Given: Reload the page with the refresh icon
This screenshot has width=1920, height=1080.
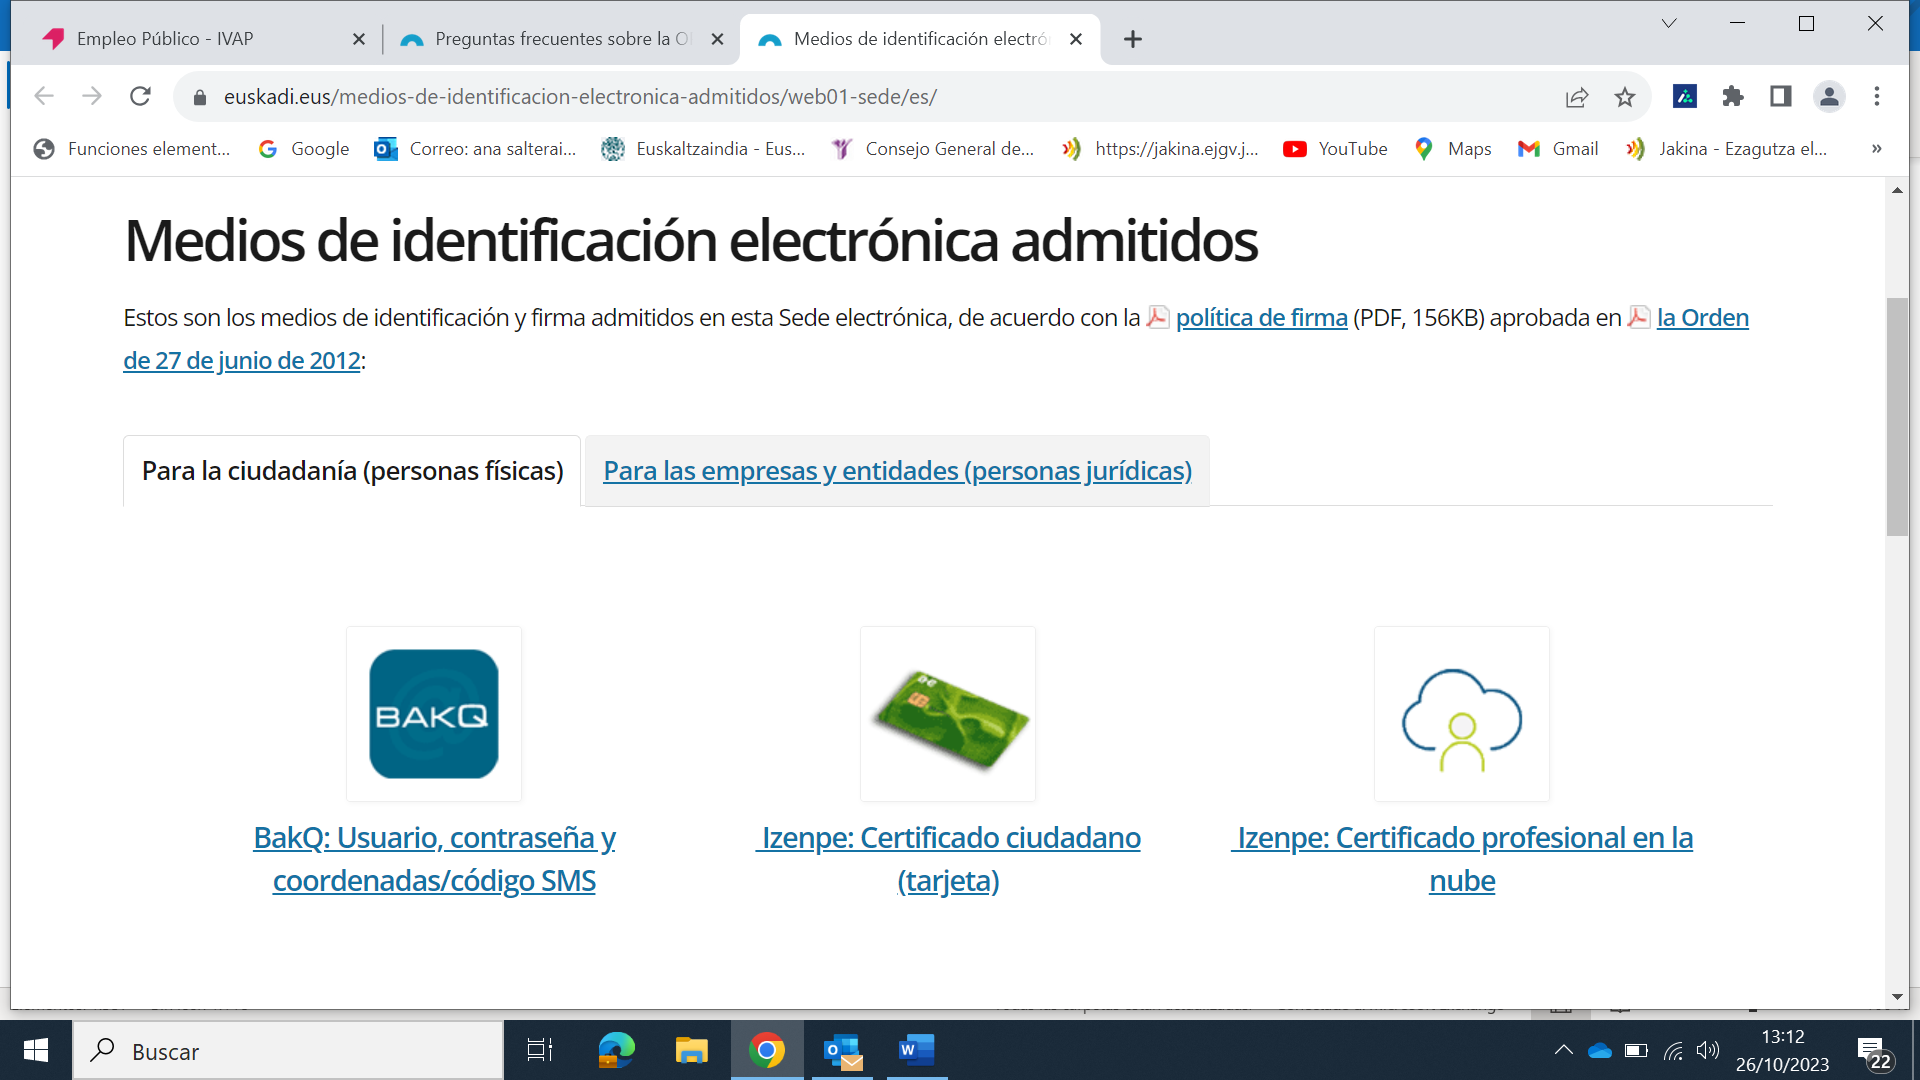Looking at the screenshot, I should [140, 96].
